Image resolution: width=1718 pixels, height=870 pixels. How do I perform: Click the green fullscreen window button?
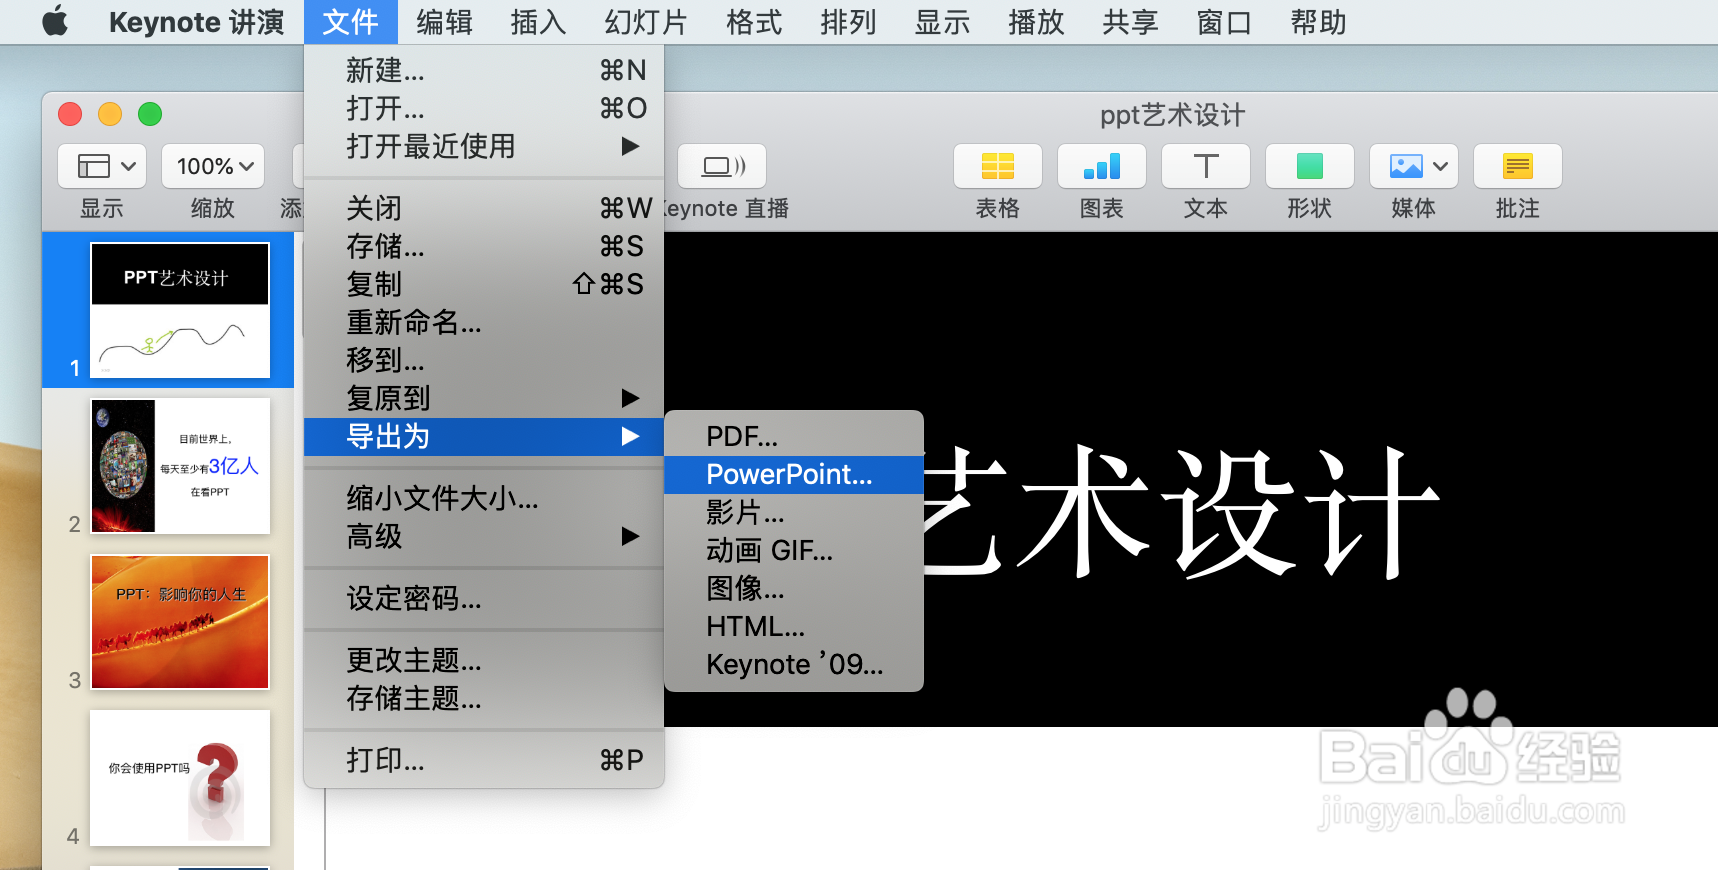coord(150,114)
